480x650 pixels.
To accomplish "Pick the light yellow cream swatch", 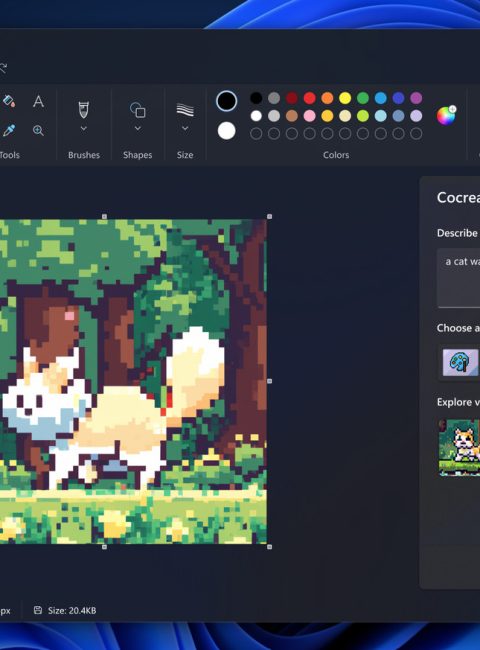I will 345,116.
